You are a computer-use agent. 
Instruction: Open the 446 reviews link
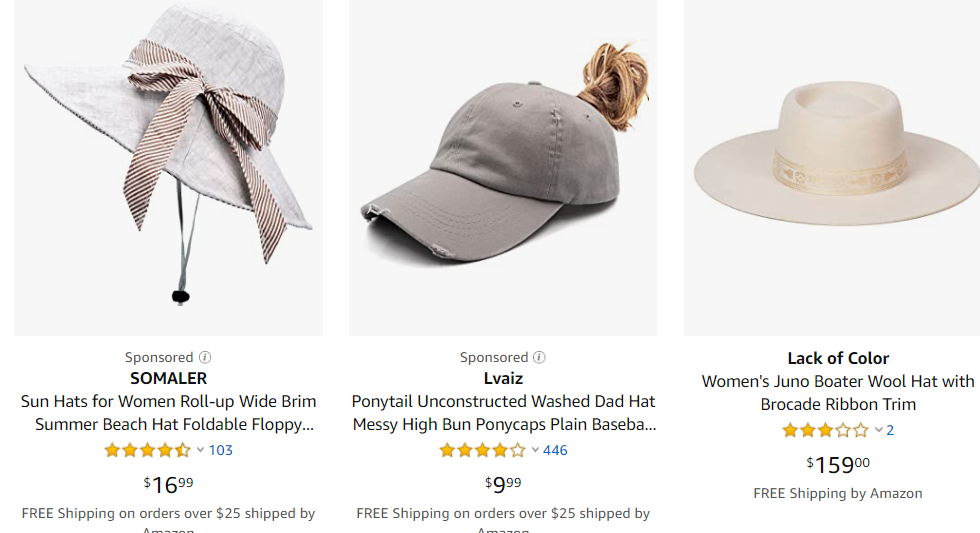point(555,451)
